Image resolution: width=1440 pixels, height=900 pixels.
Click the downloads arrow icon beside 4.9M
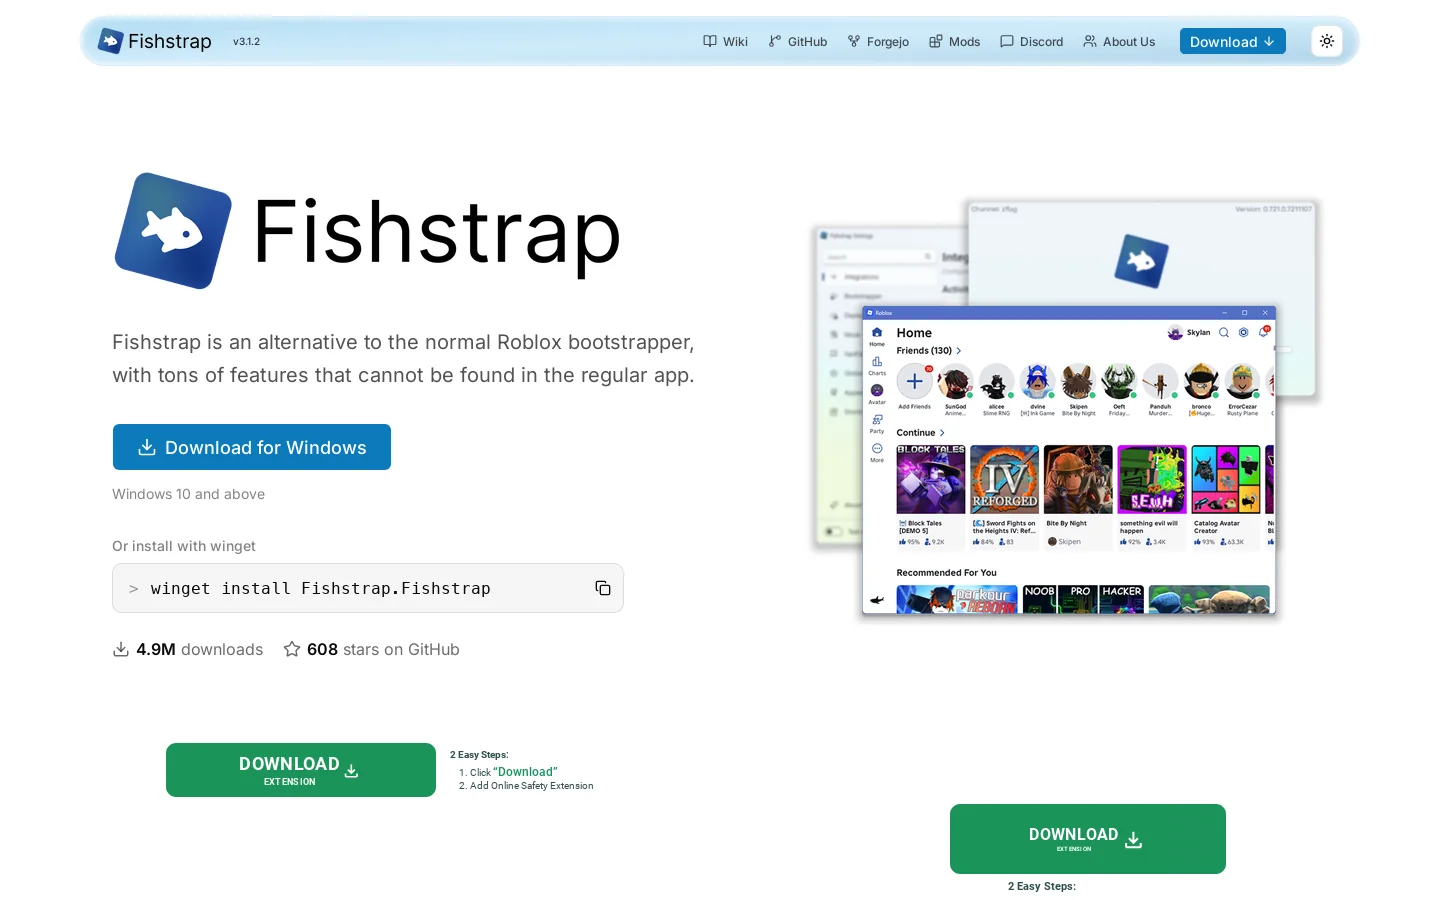click(121, 649)
